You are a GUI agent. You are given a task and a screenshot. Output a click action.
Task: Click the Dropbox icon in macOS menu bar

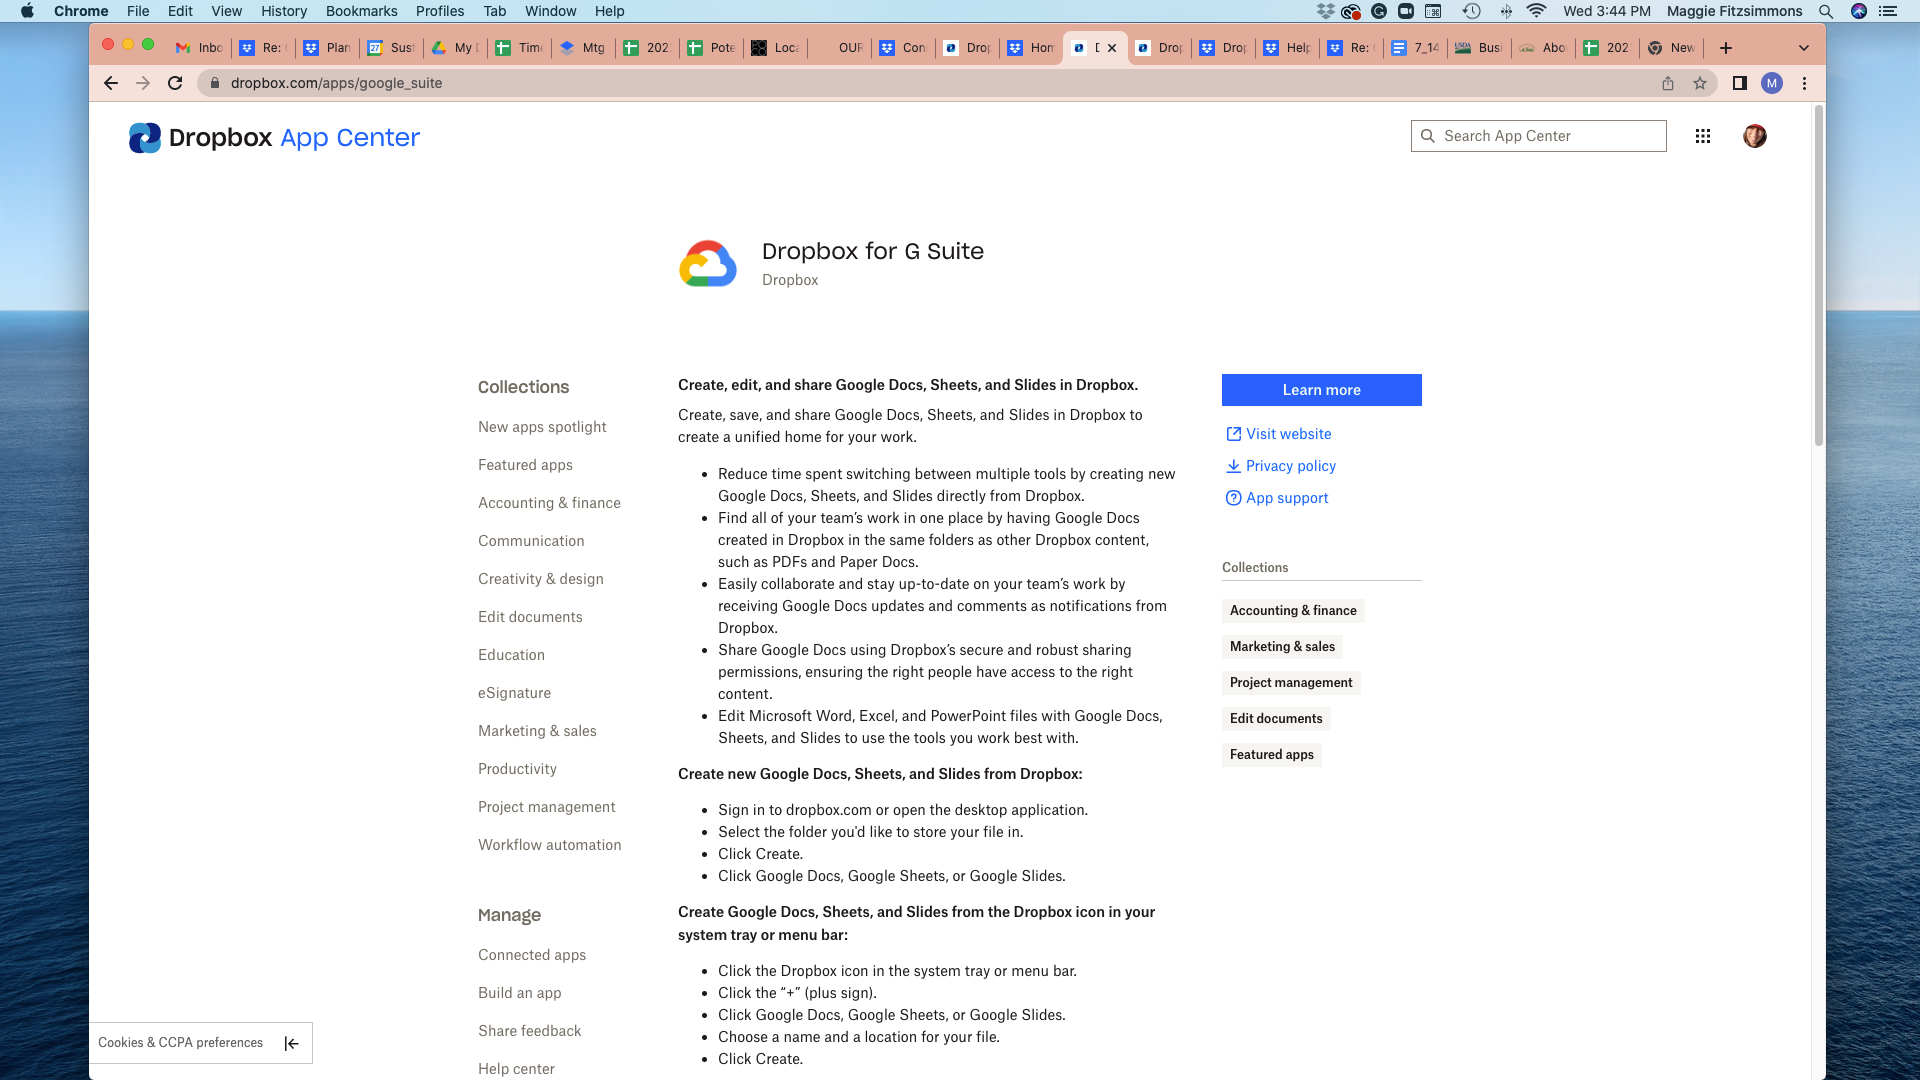point(1326,11)
